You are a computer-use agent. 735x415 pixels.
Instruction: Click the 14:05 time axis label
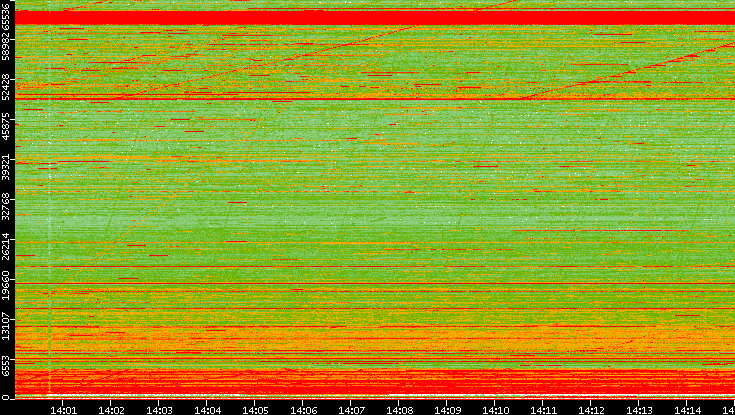click(x=255, y=410)
